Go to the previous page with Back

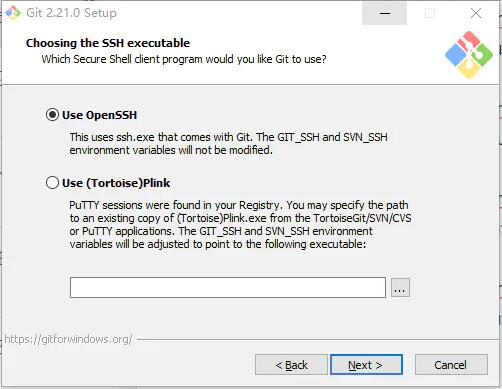pyautogui.click(x=291, y=365)
